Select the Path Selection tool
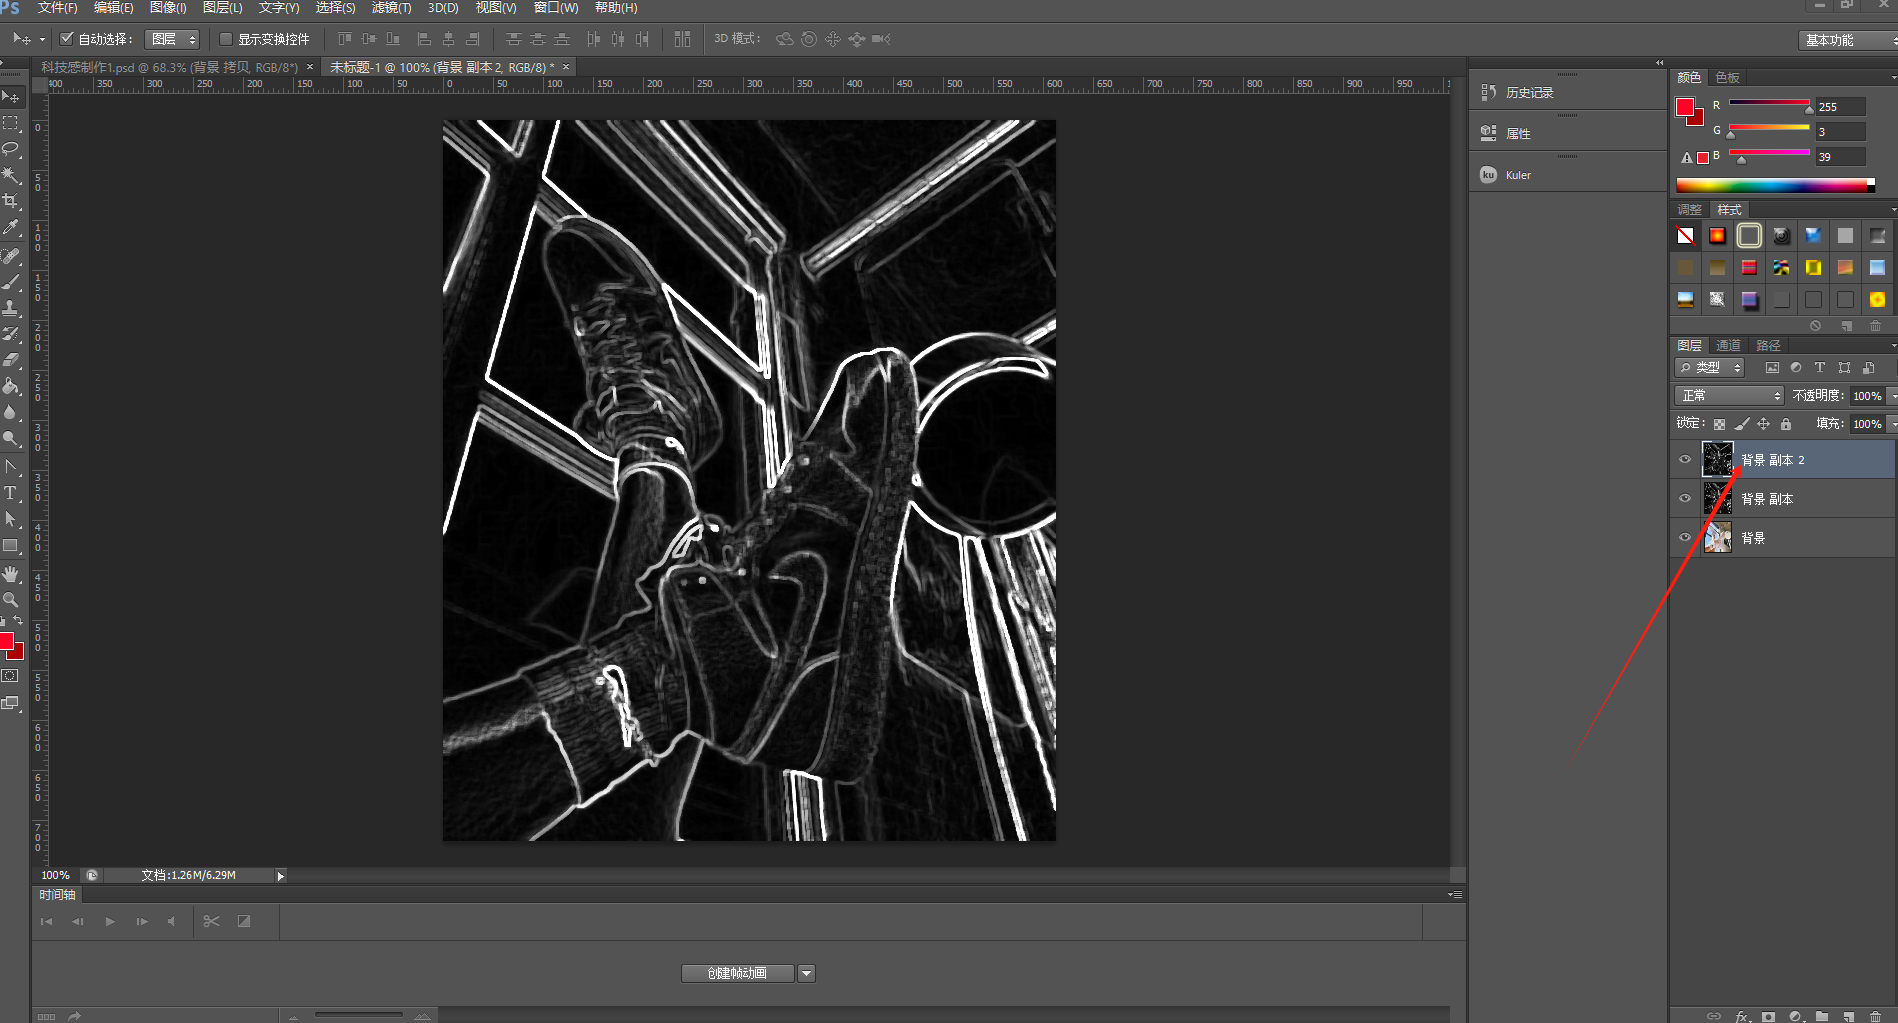 [x=11, y=519]
